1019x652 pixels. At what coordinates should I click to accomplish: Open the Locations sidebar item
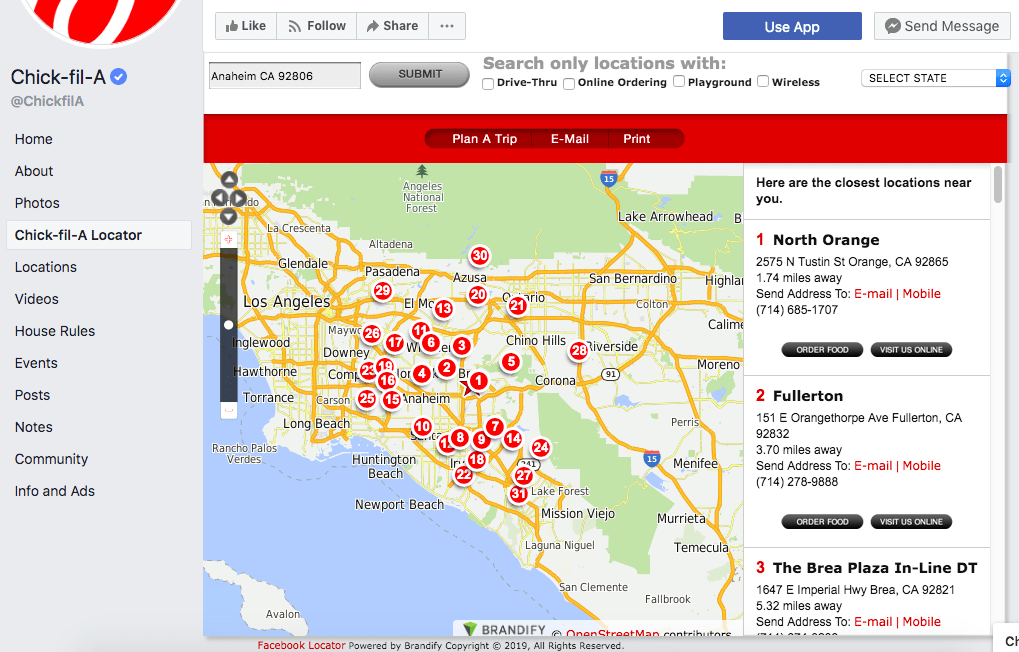point(45,267)
